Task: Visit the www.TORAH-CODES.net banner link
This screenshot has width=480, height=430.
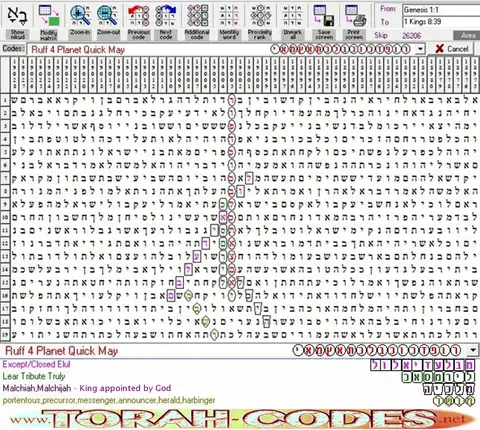Action: coord(242,419)
